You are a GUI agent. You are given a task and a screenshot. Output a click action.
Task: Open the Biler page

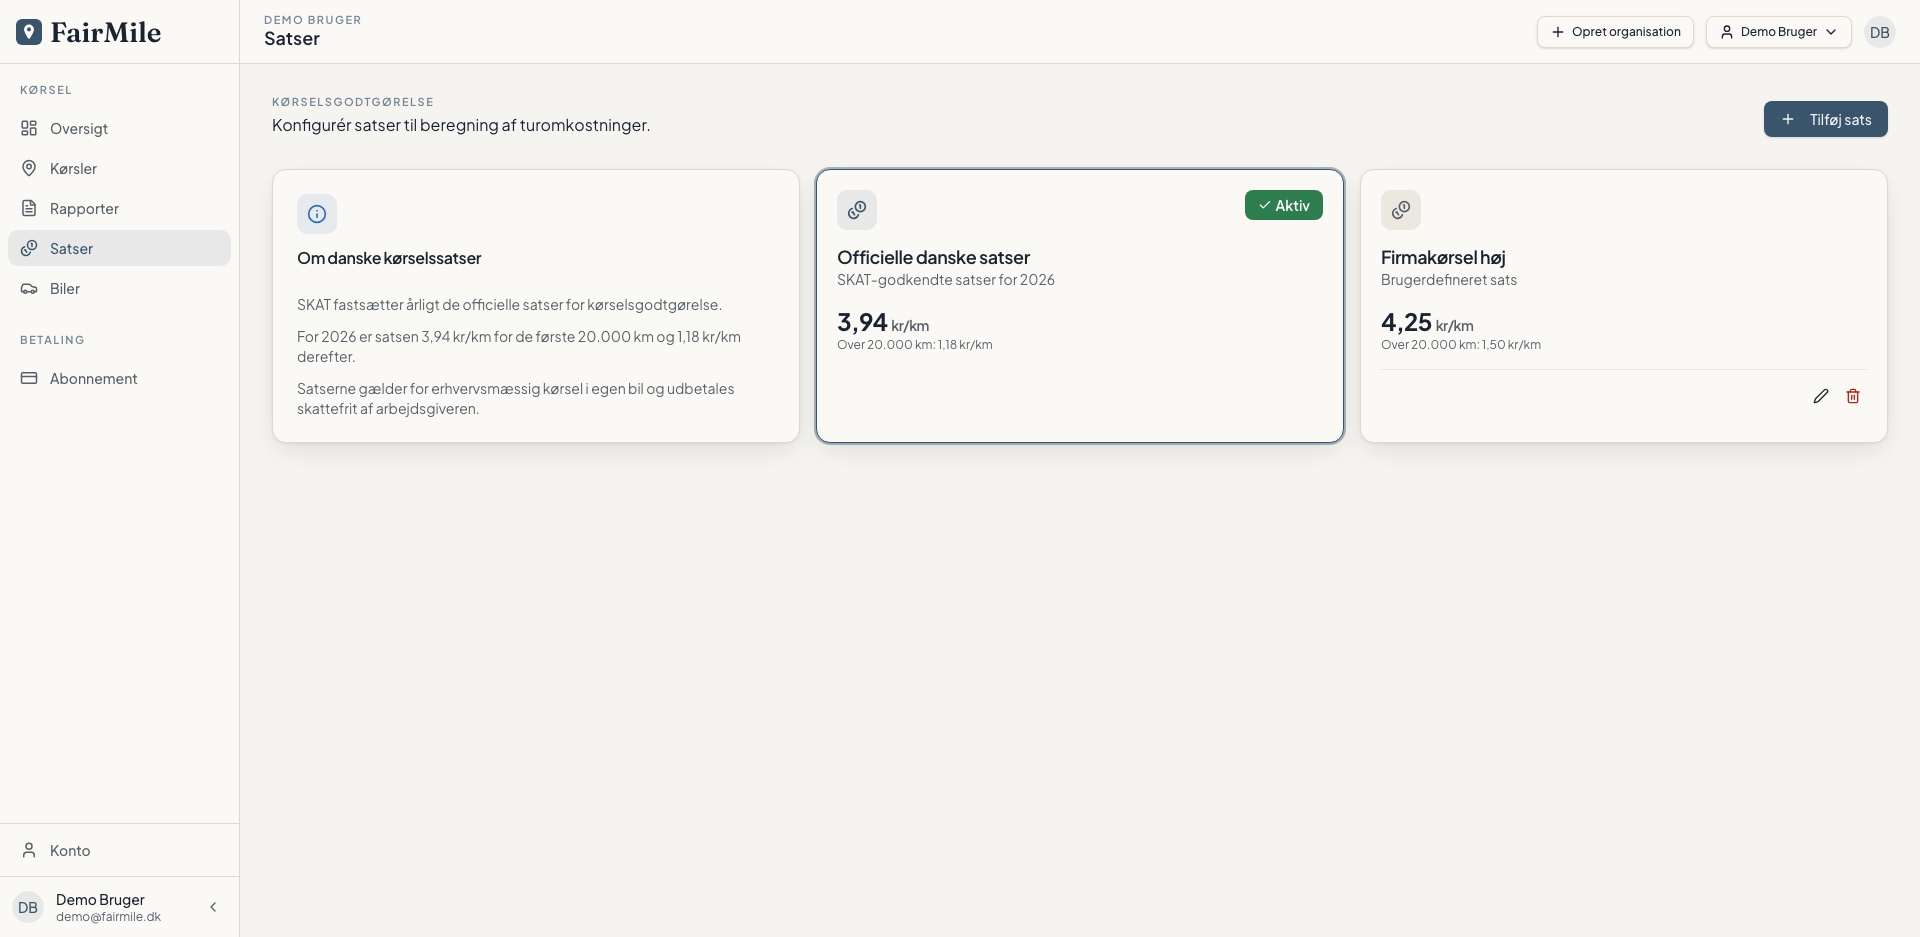coord(119,288)
